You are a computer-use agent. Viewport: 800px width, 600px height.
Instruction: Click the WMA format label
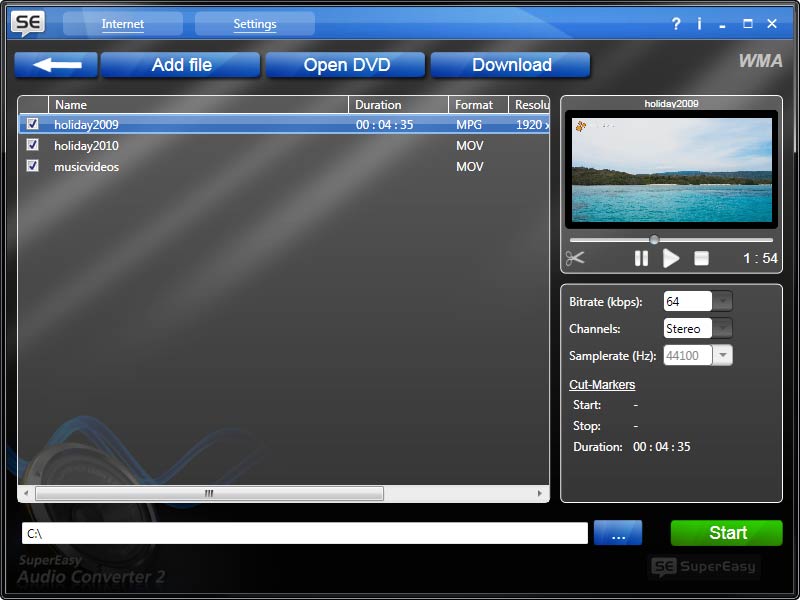(x=760, y=61)
